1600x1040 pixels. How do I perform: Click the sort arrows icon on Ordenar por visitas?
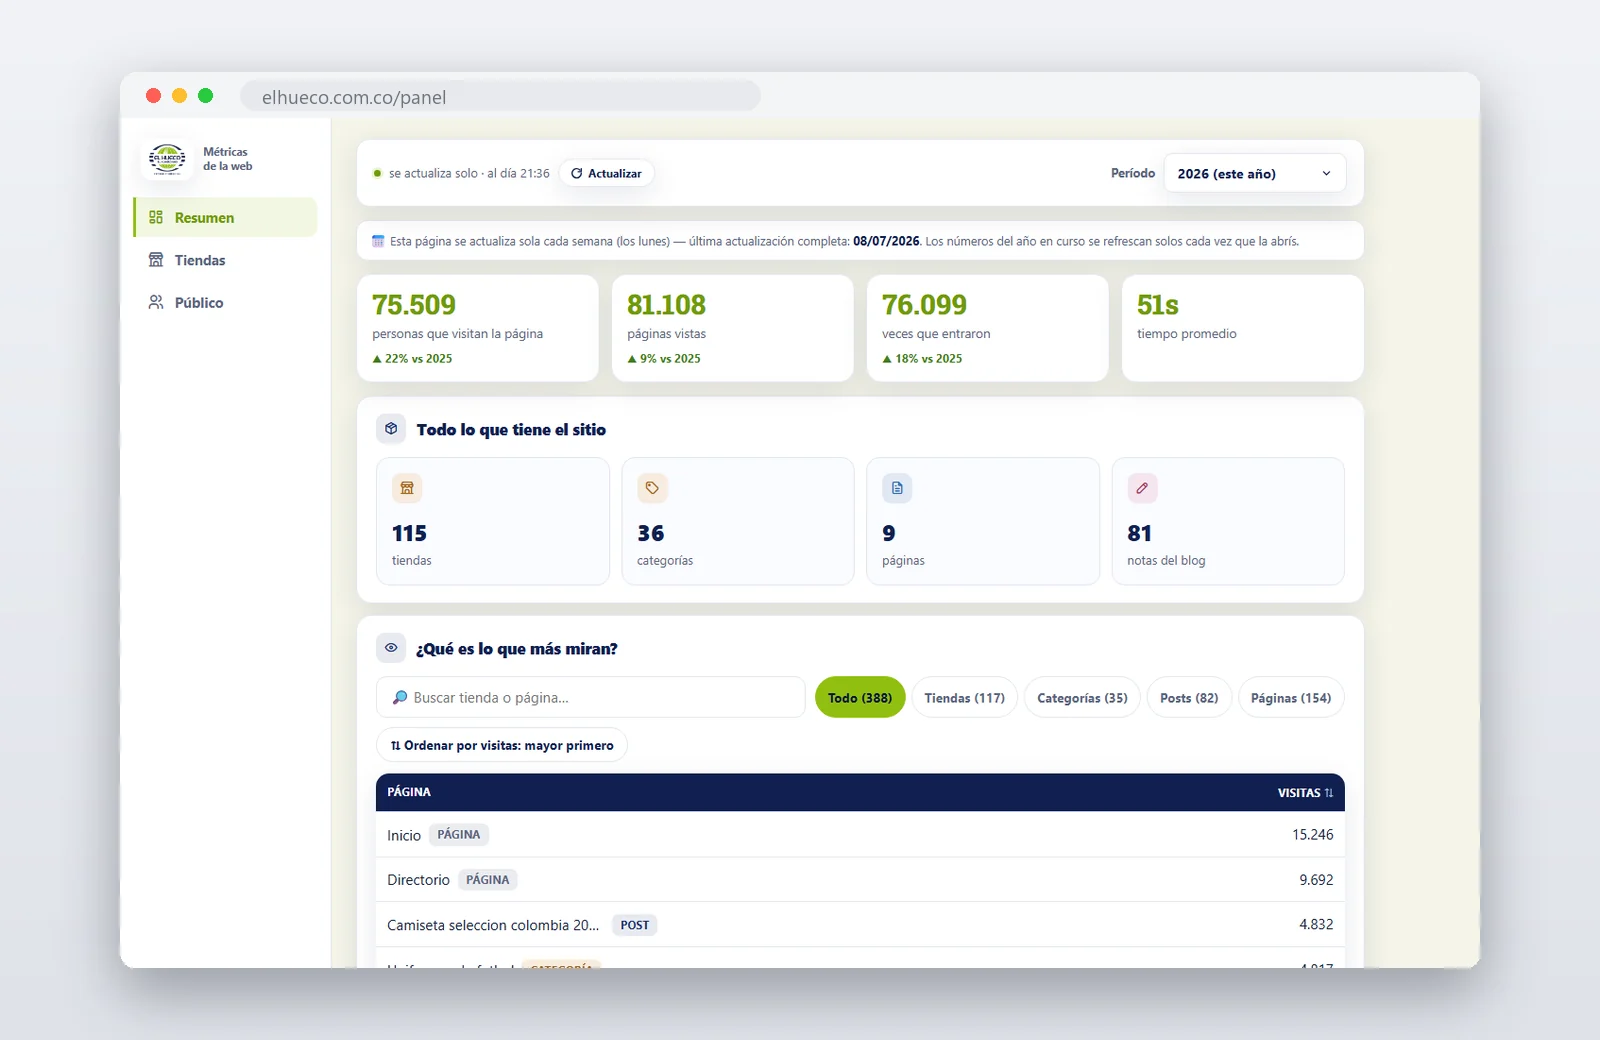pyautogui.click(x=396, y=746)
